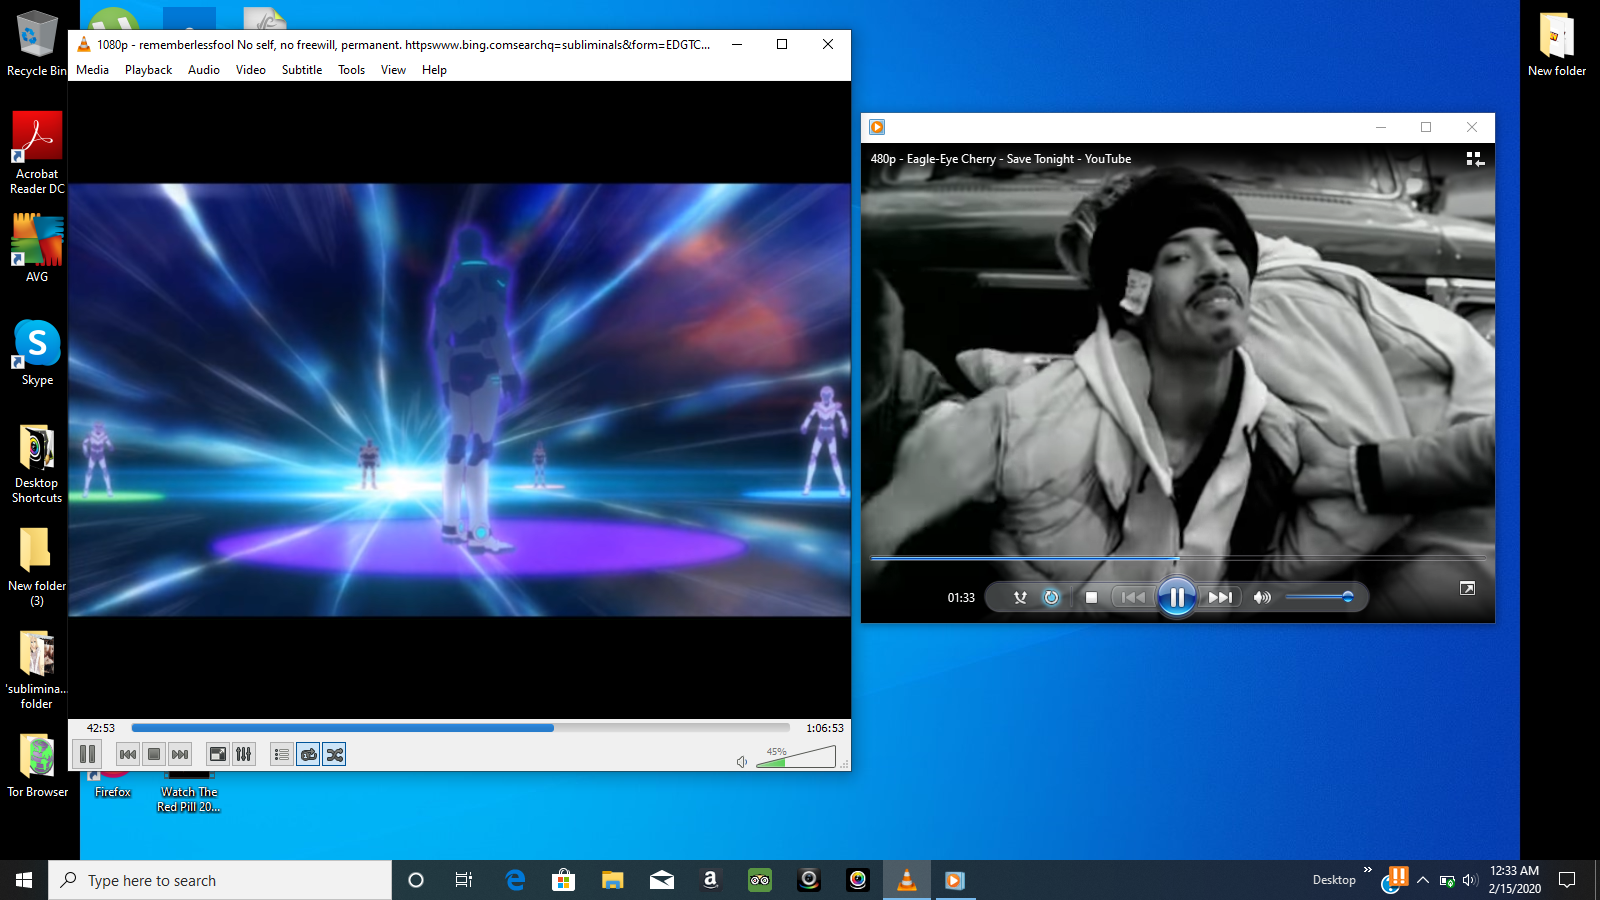Open the Action Center notifications
1600x900 pixels.
pyautogui.click(x=1567, y=880)
